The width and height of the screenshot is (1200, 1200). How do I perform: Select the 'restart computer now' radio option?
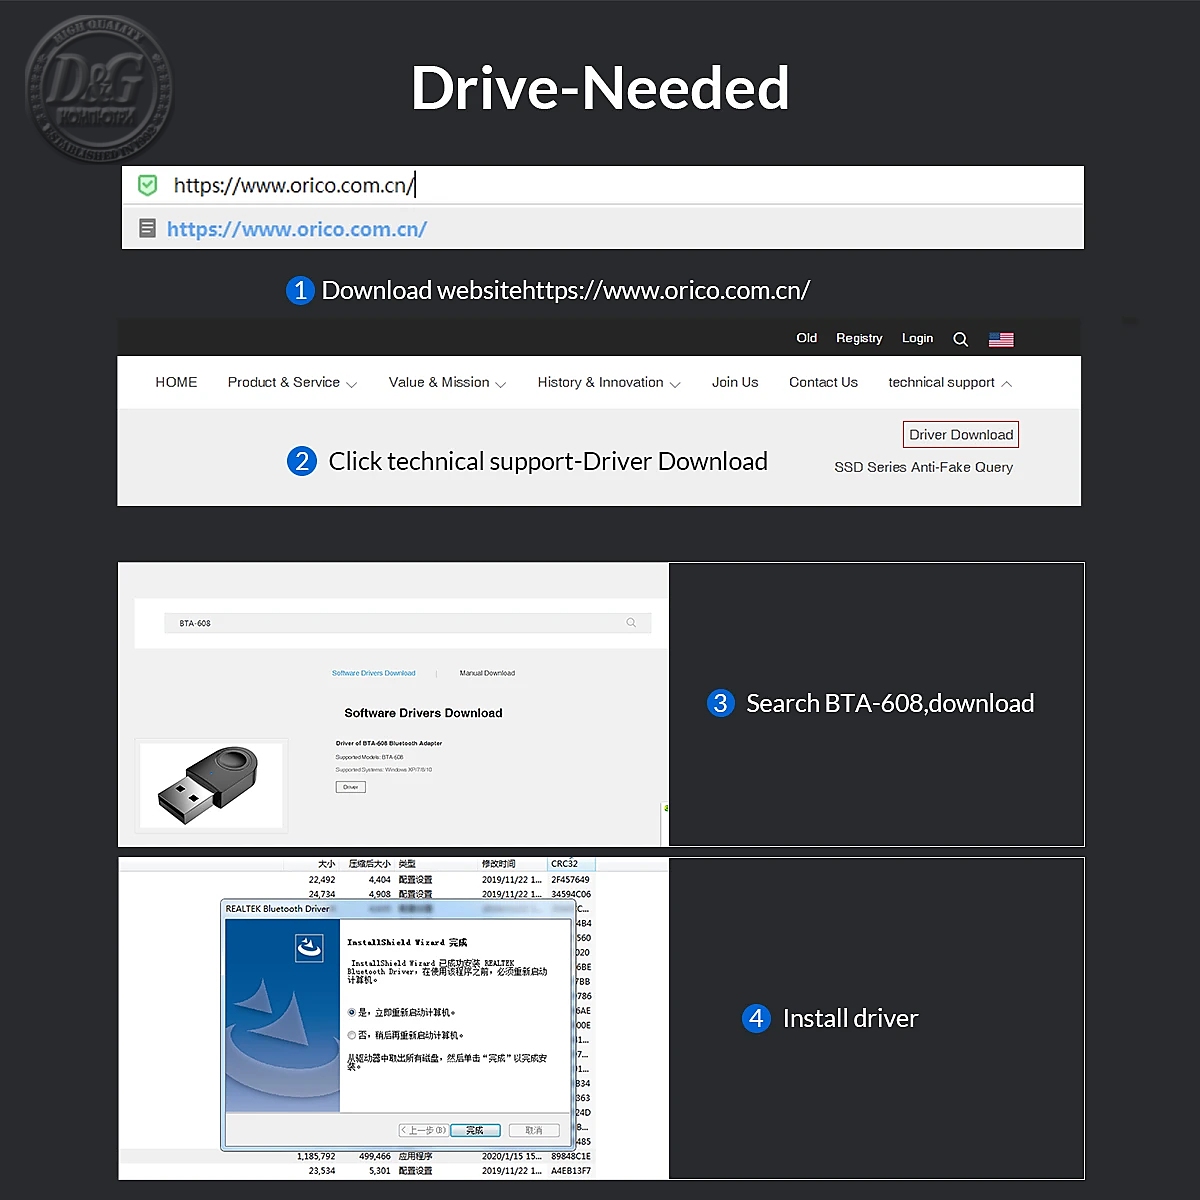[352, 1012]
